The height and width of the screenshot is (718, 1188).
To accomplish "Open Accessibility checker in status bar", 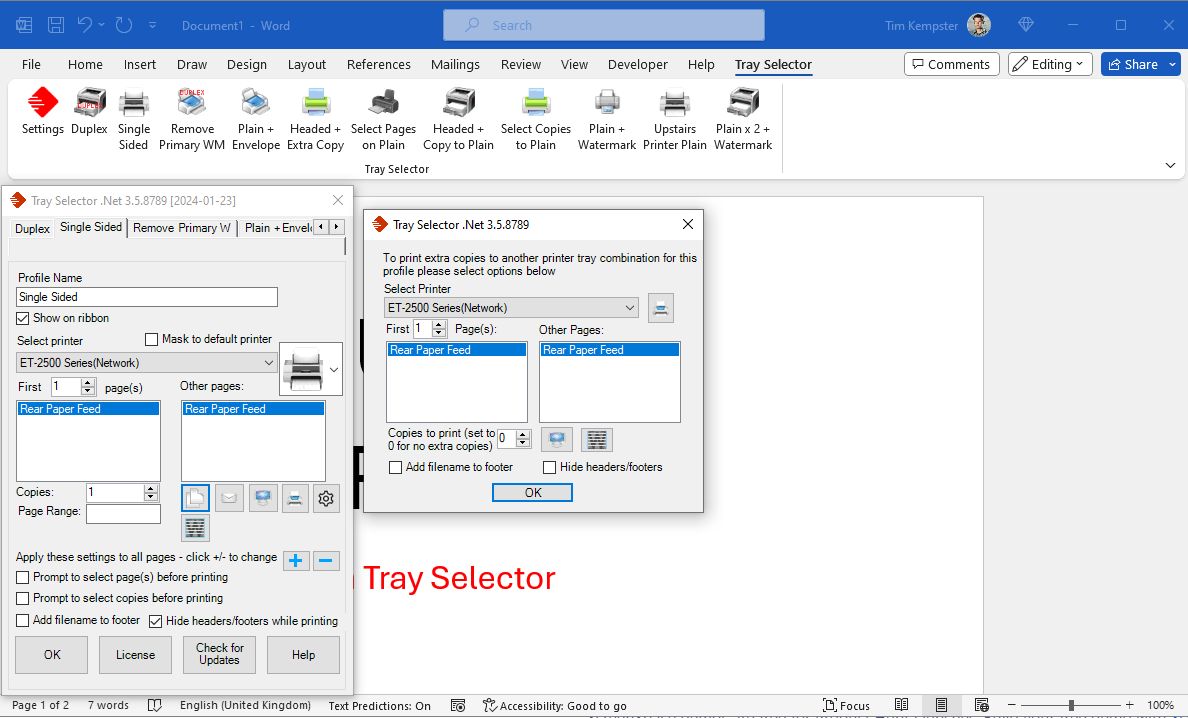I will coord(555,706).
